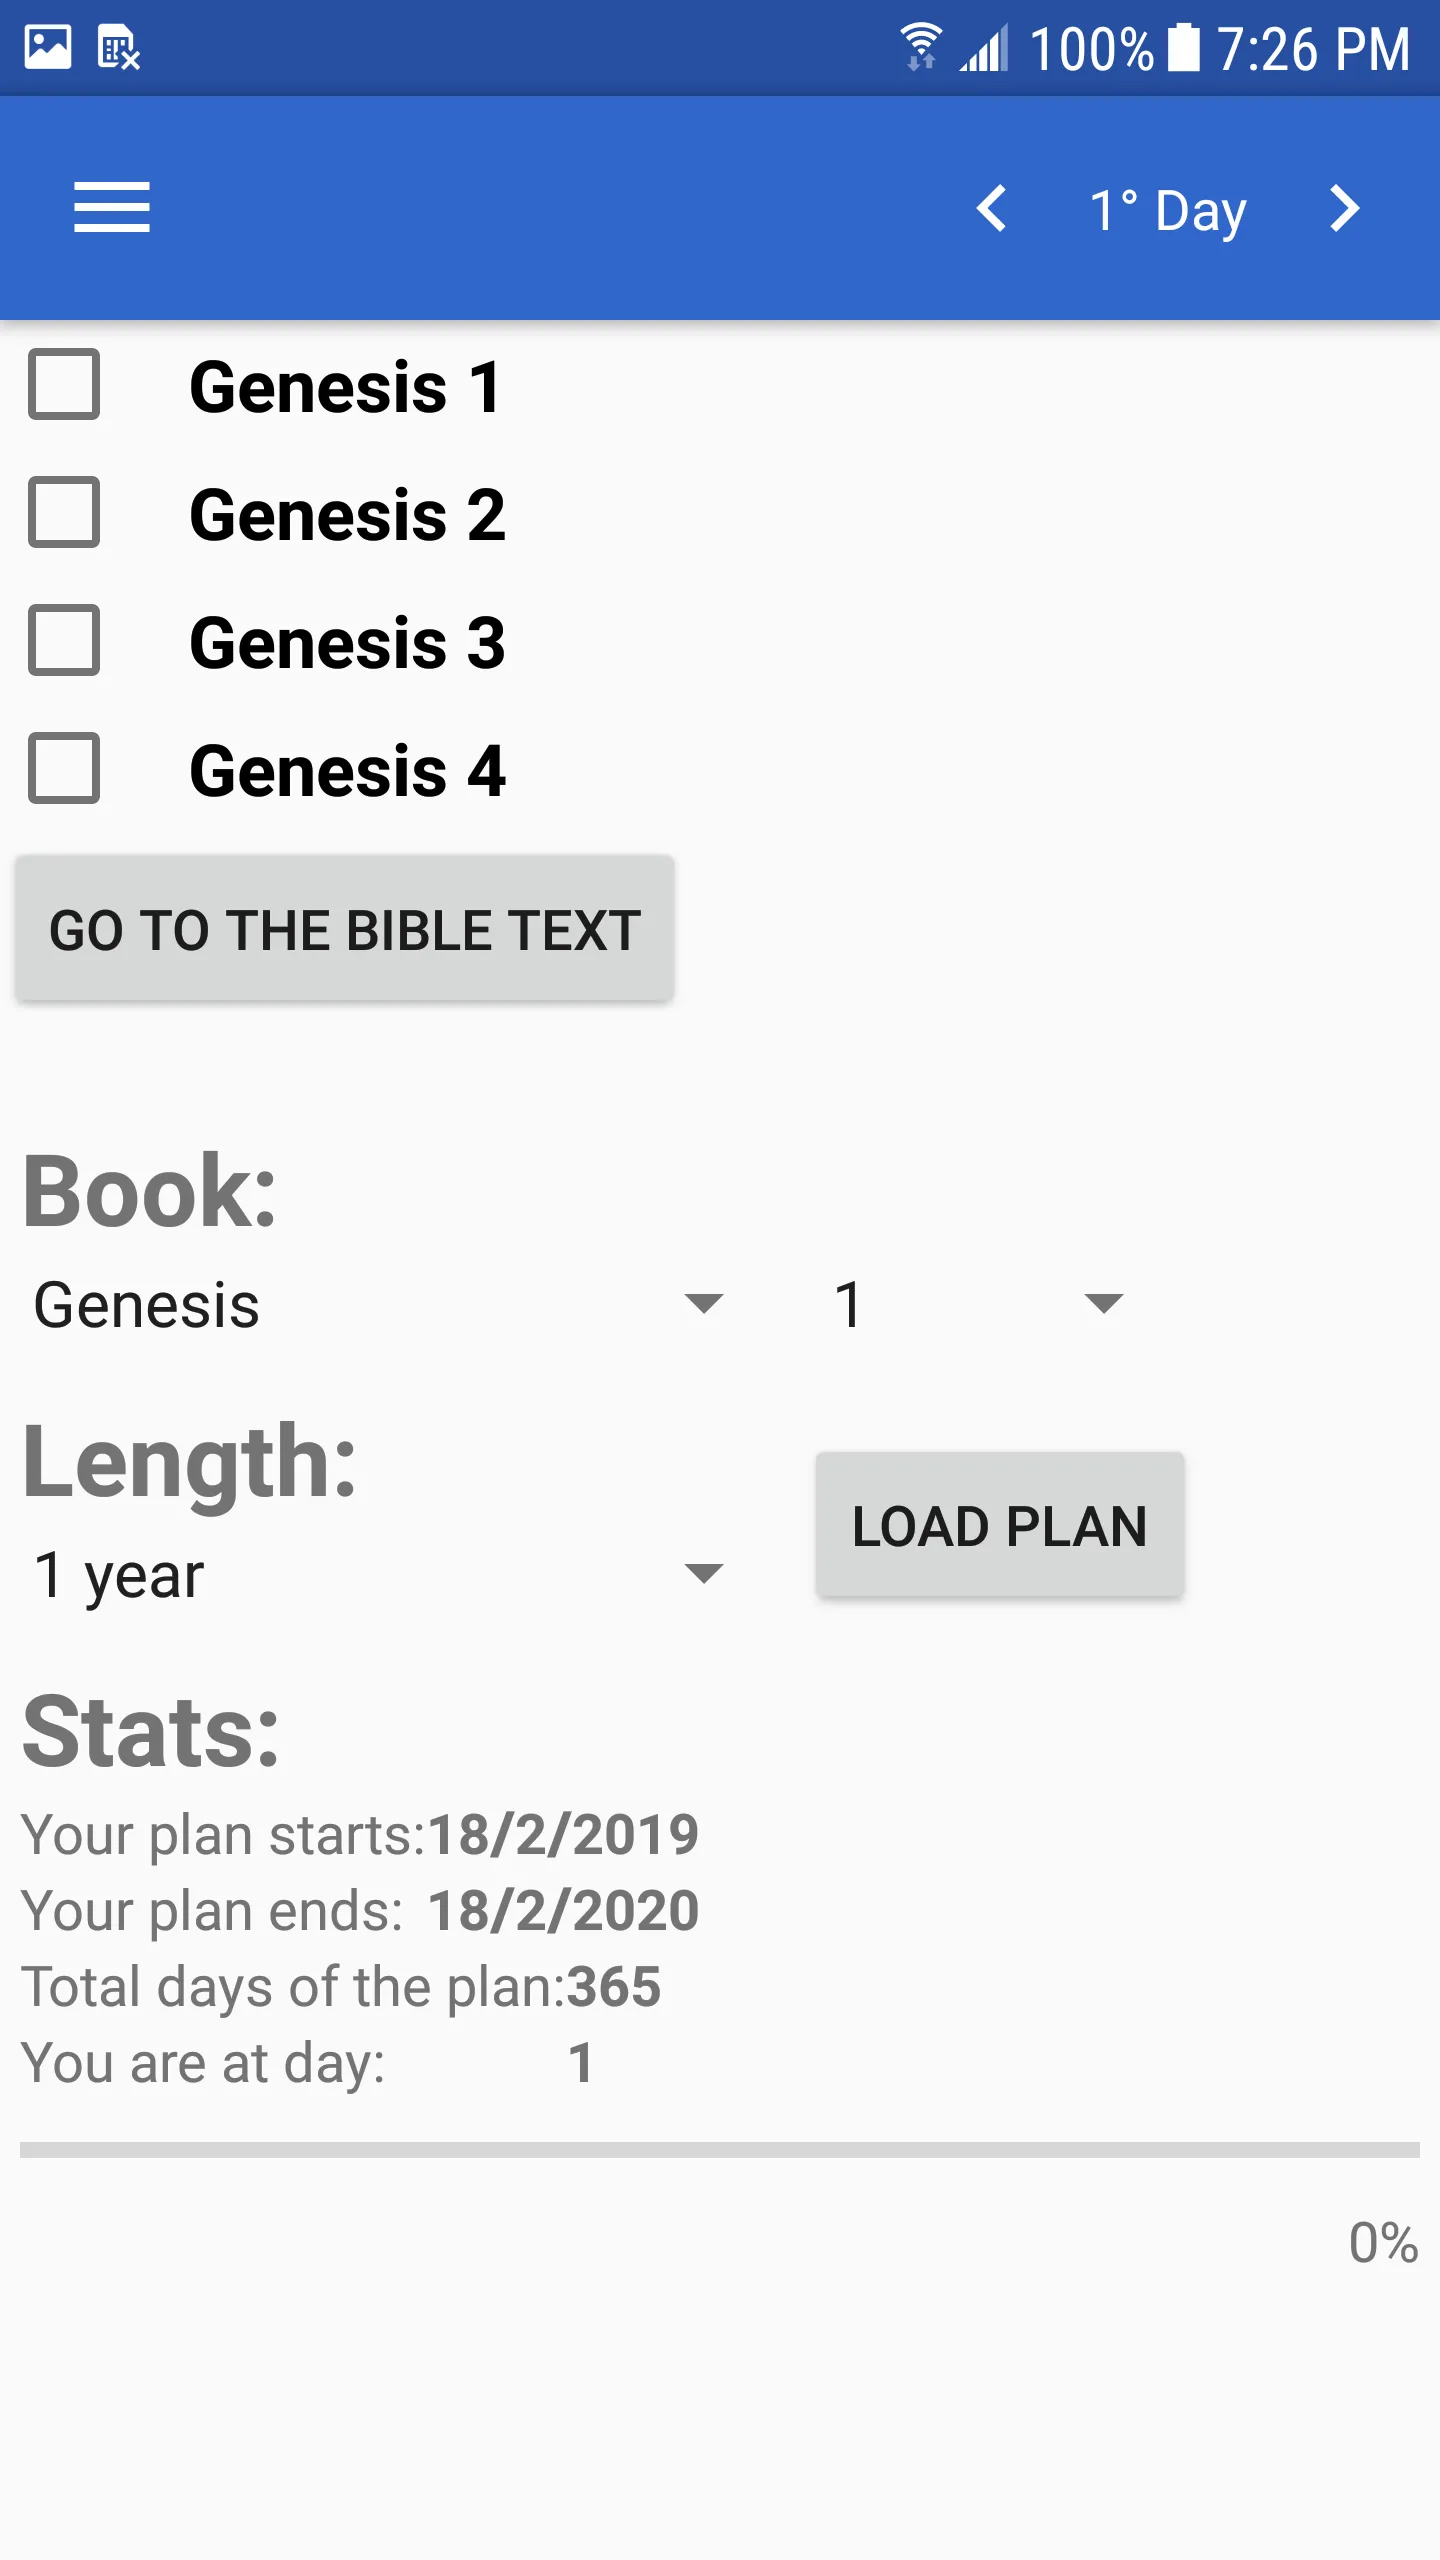This screenshot has height=2560, width=1440.
Task: Open the 1 year length dropdown
Action: (378, 1575)
